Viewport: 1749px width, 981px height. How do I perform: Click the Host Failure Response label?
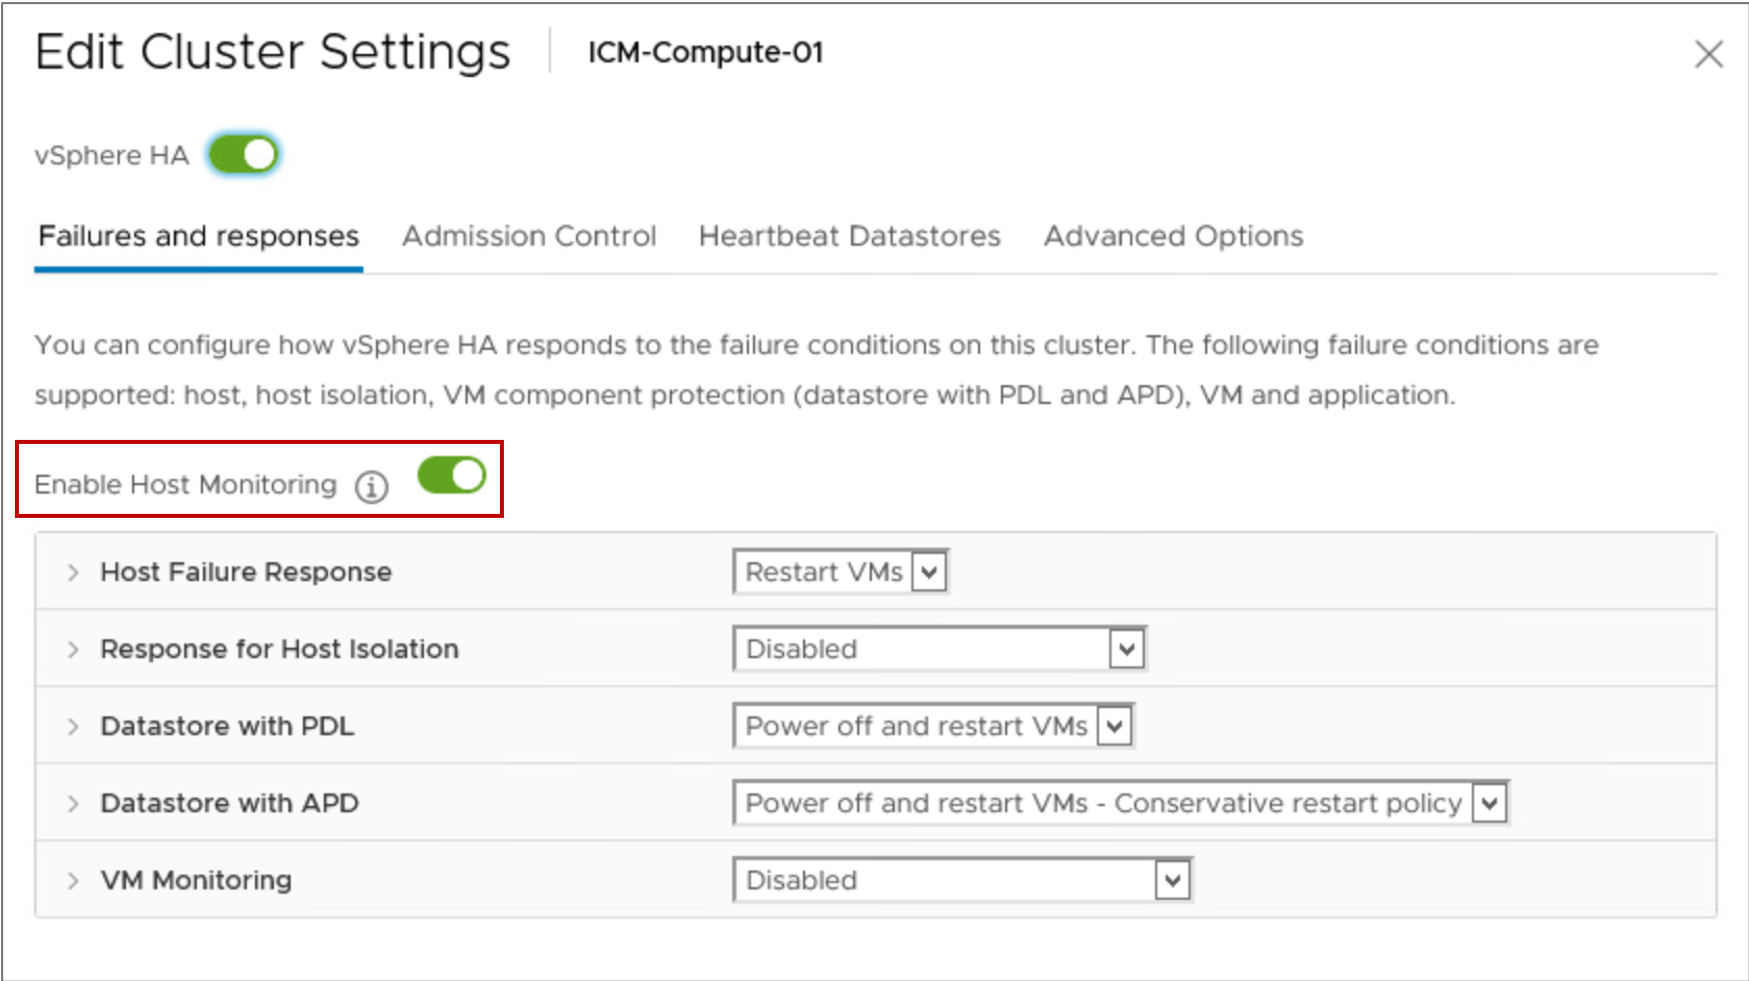pos(246,572)
